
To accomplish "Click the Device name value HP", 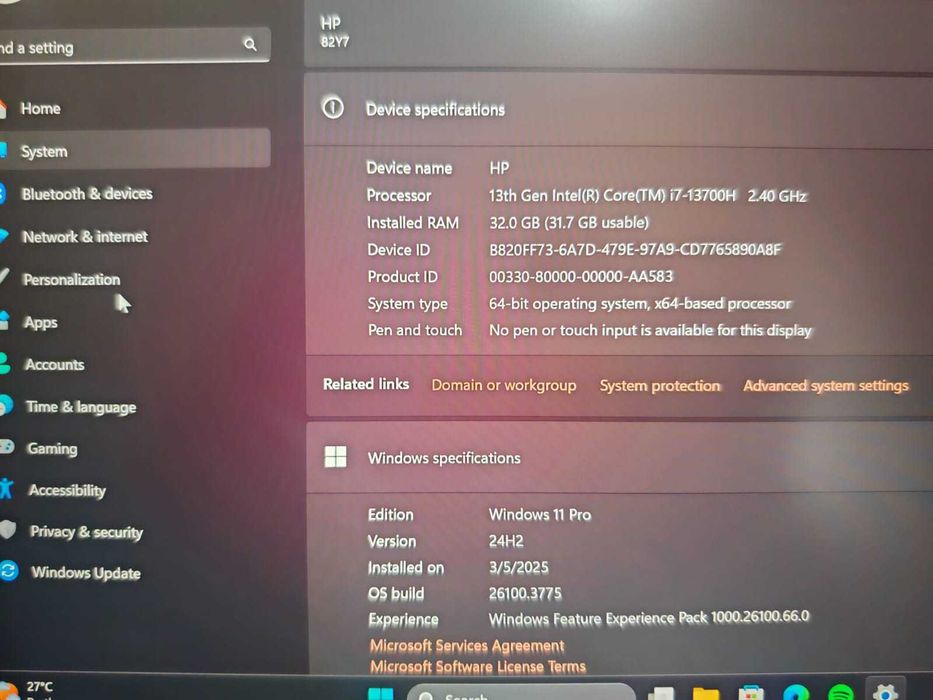I will click(499, 168).
